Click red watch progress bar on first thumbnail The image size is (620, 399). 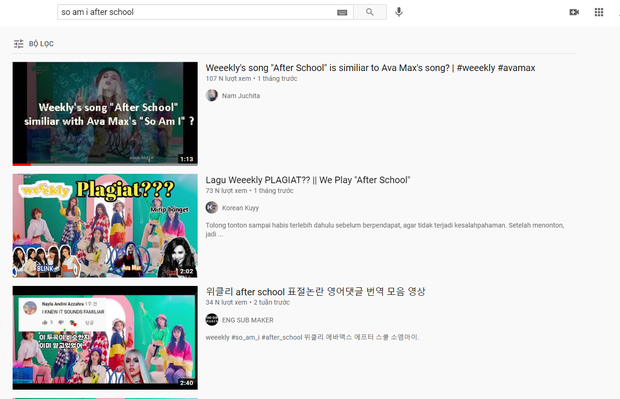22,164
